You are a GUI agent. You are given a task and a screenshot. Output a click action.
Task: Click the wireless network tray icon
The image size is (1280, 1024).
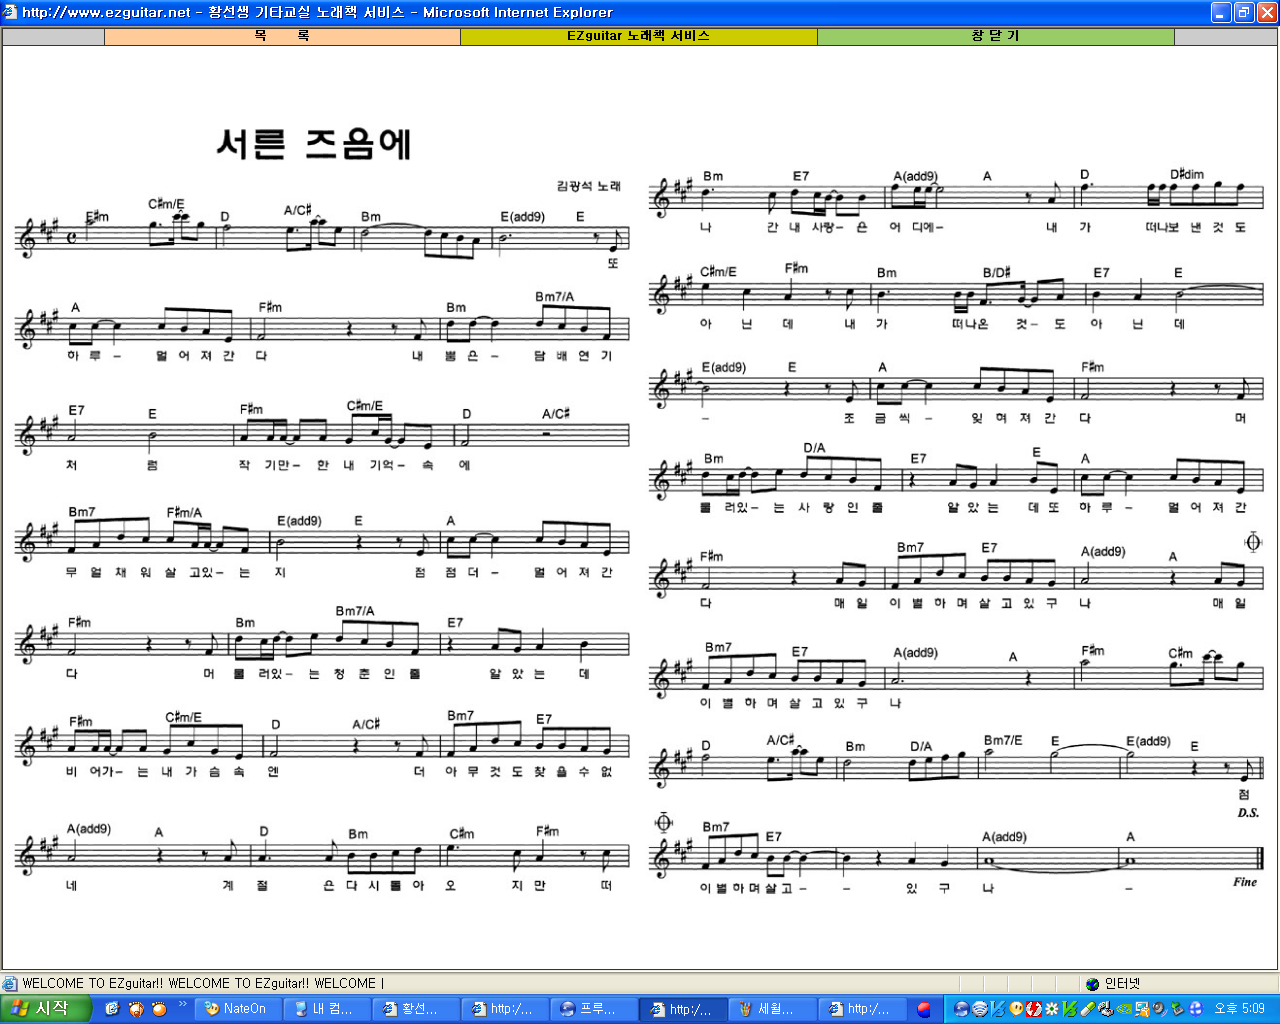click(x=980, y=1009)
